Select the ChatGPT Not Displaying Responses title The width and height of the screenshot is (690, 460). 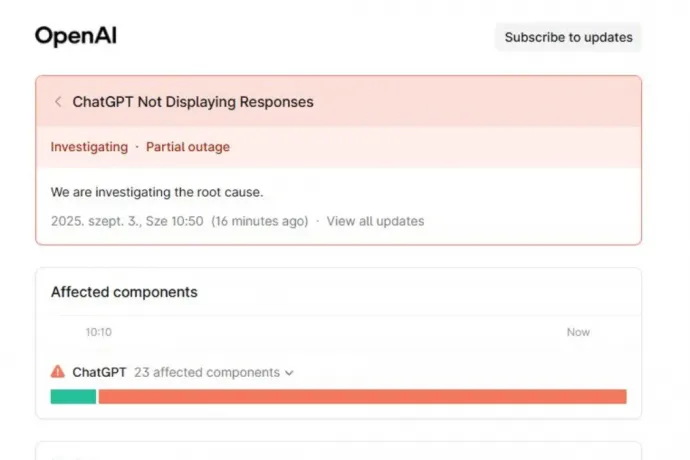point(193,102)
